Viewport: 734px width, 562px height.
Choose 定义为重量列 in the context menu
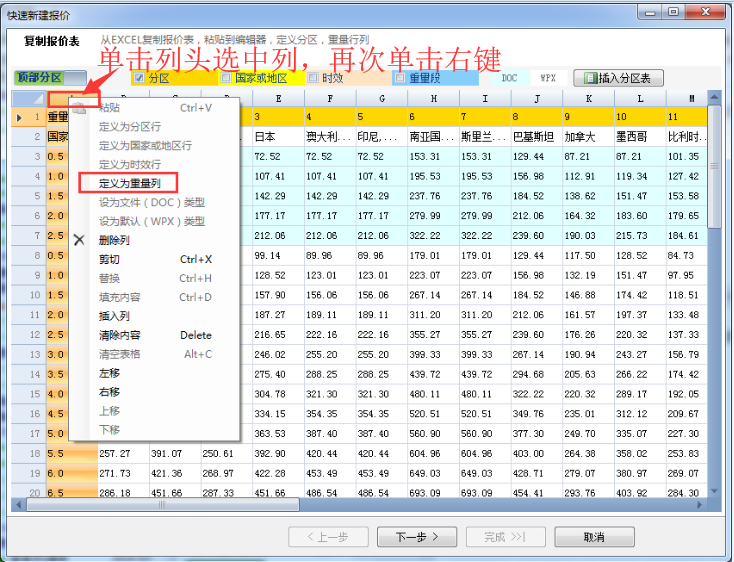pyautogui.click(x=127, y=183)
